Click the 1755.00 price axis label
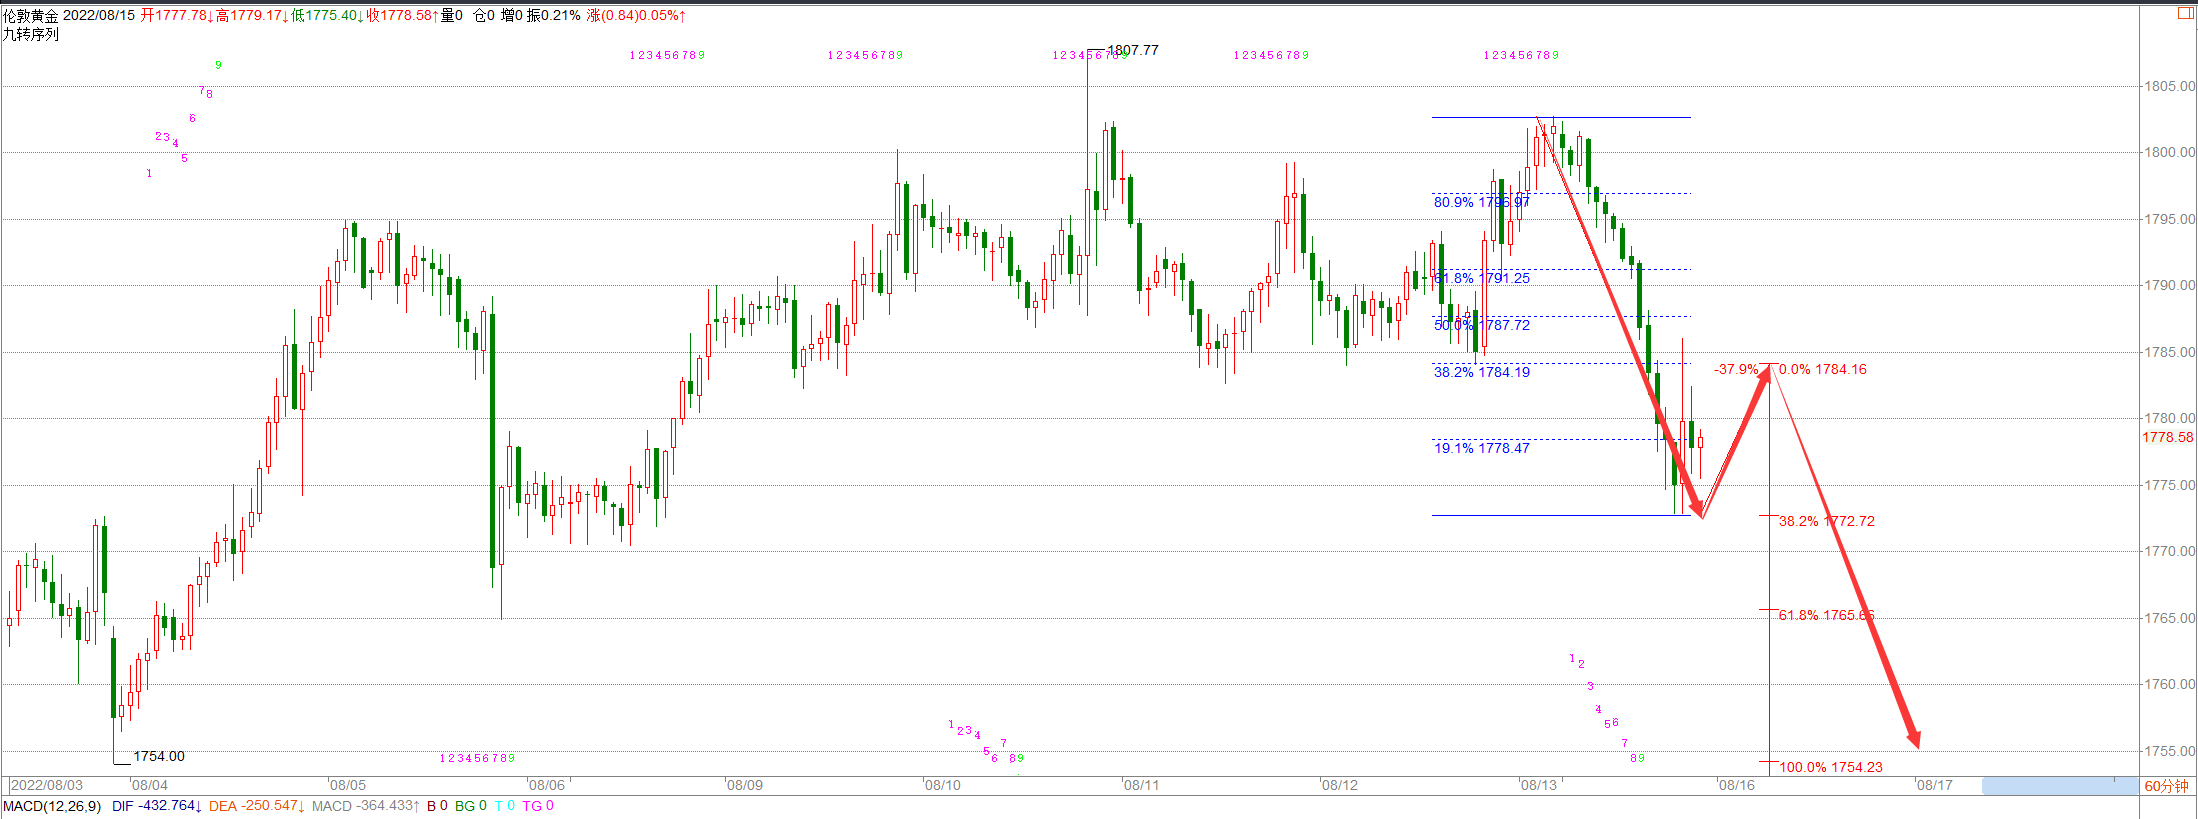The image size is (2198, 819). [2169, 751]
